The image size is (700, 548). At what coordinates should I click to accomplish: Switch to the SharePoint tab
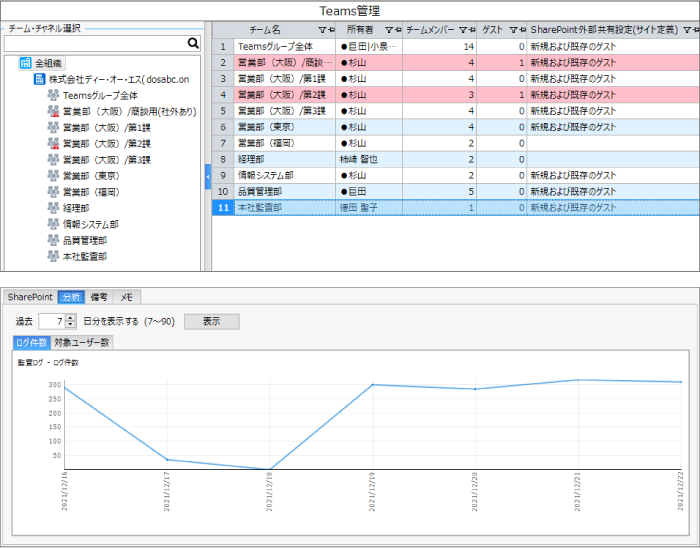coord(30,297)
